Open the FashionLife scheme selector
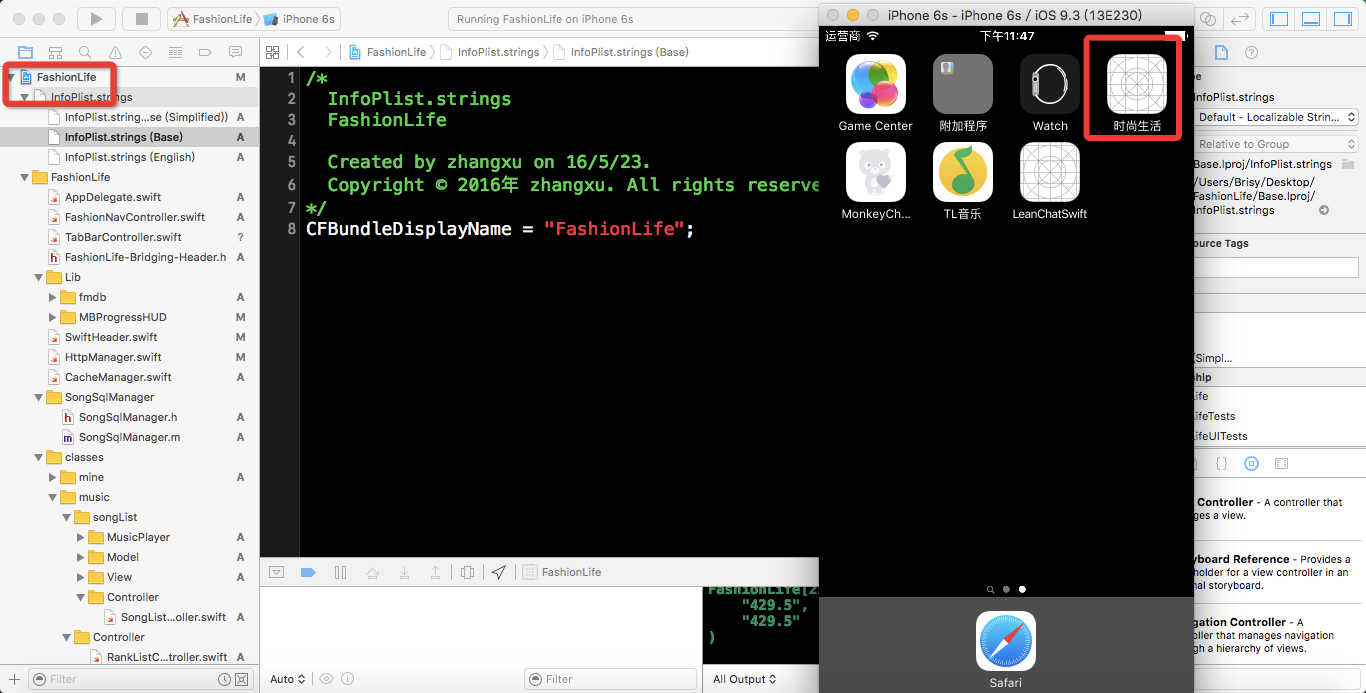 213,19
